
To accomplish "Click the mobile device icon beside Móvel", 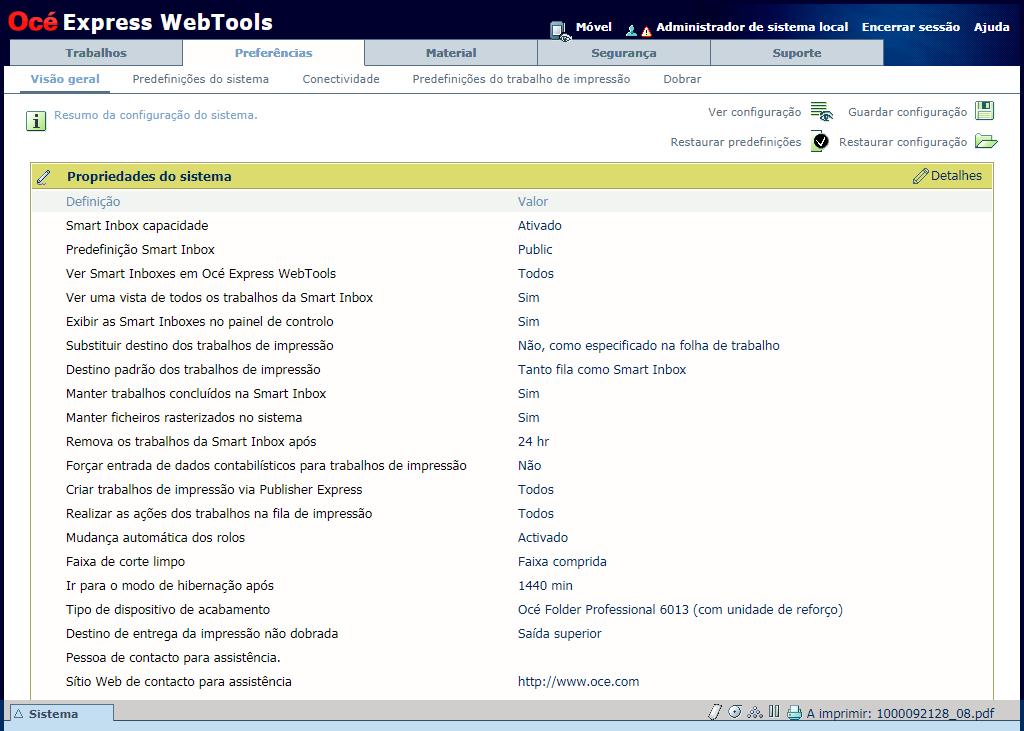I will tap(560, 31).
